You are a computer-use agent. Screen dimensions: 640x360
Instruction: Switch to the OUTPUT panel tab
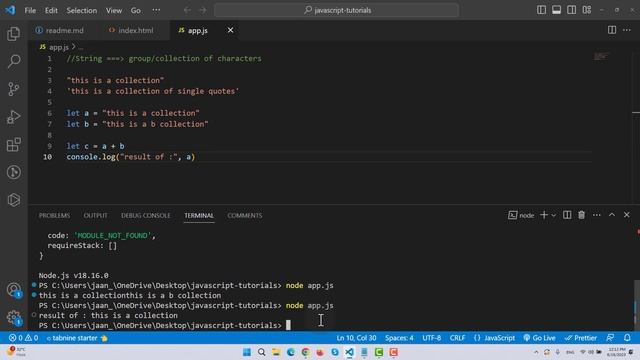click(96, 216)
